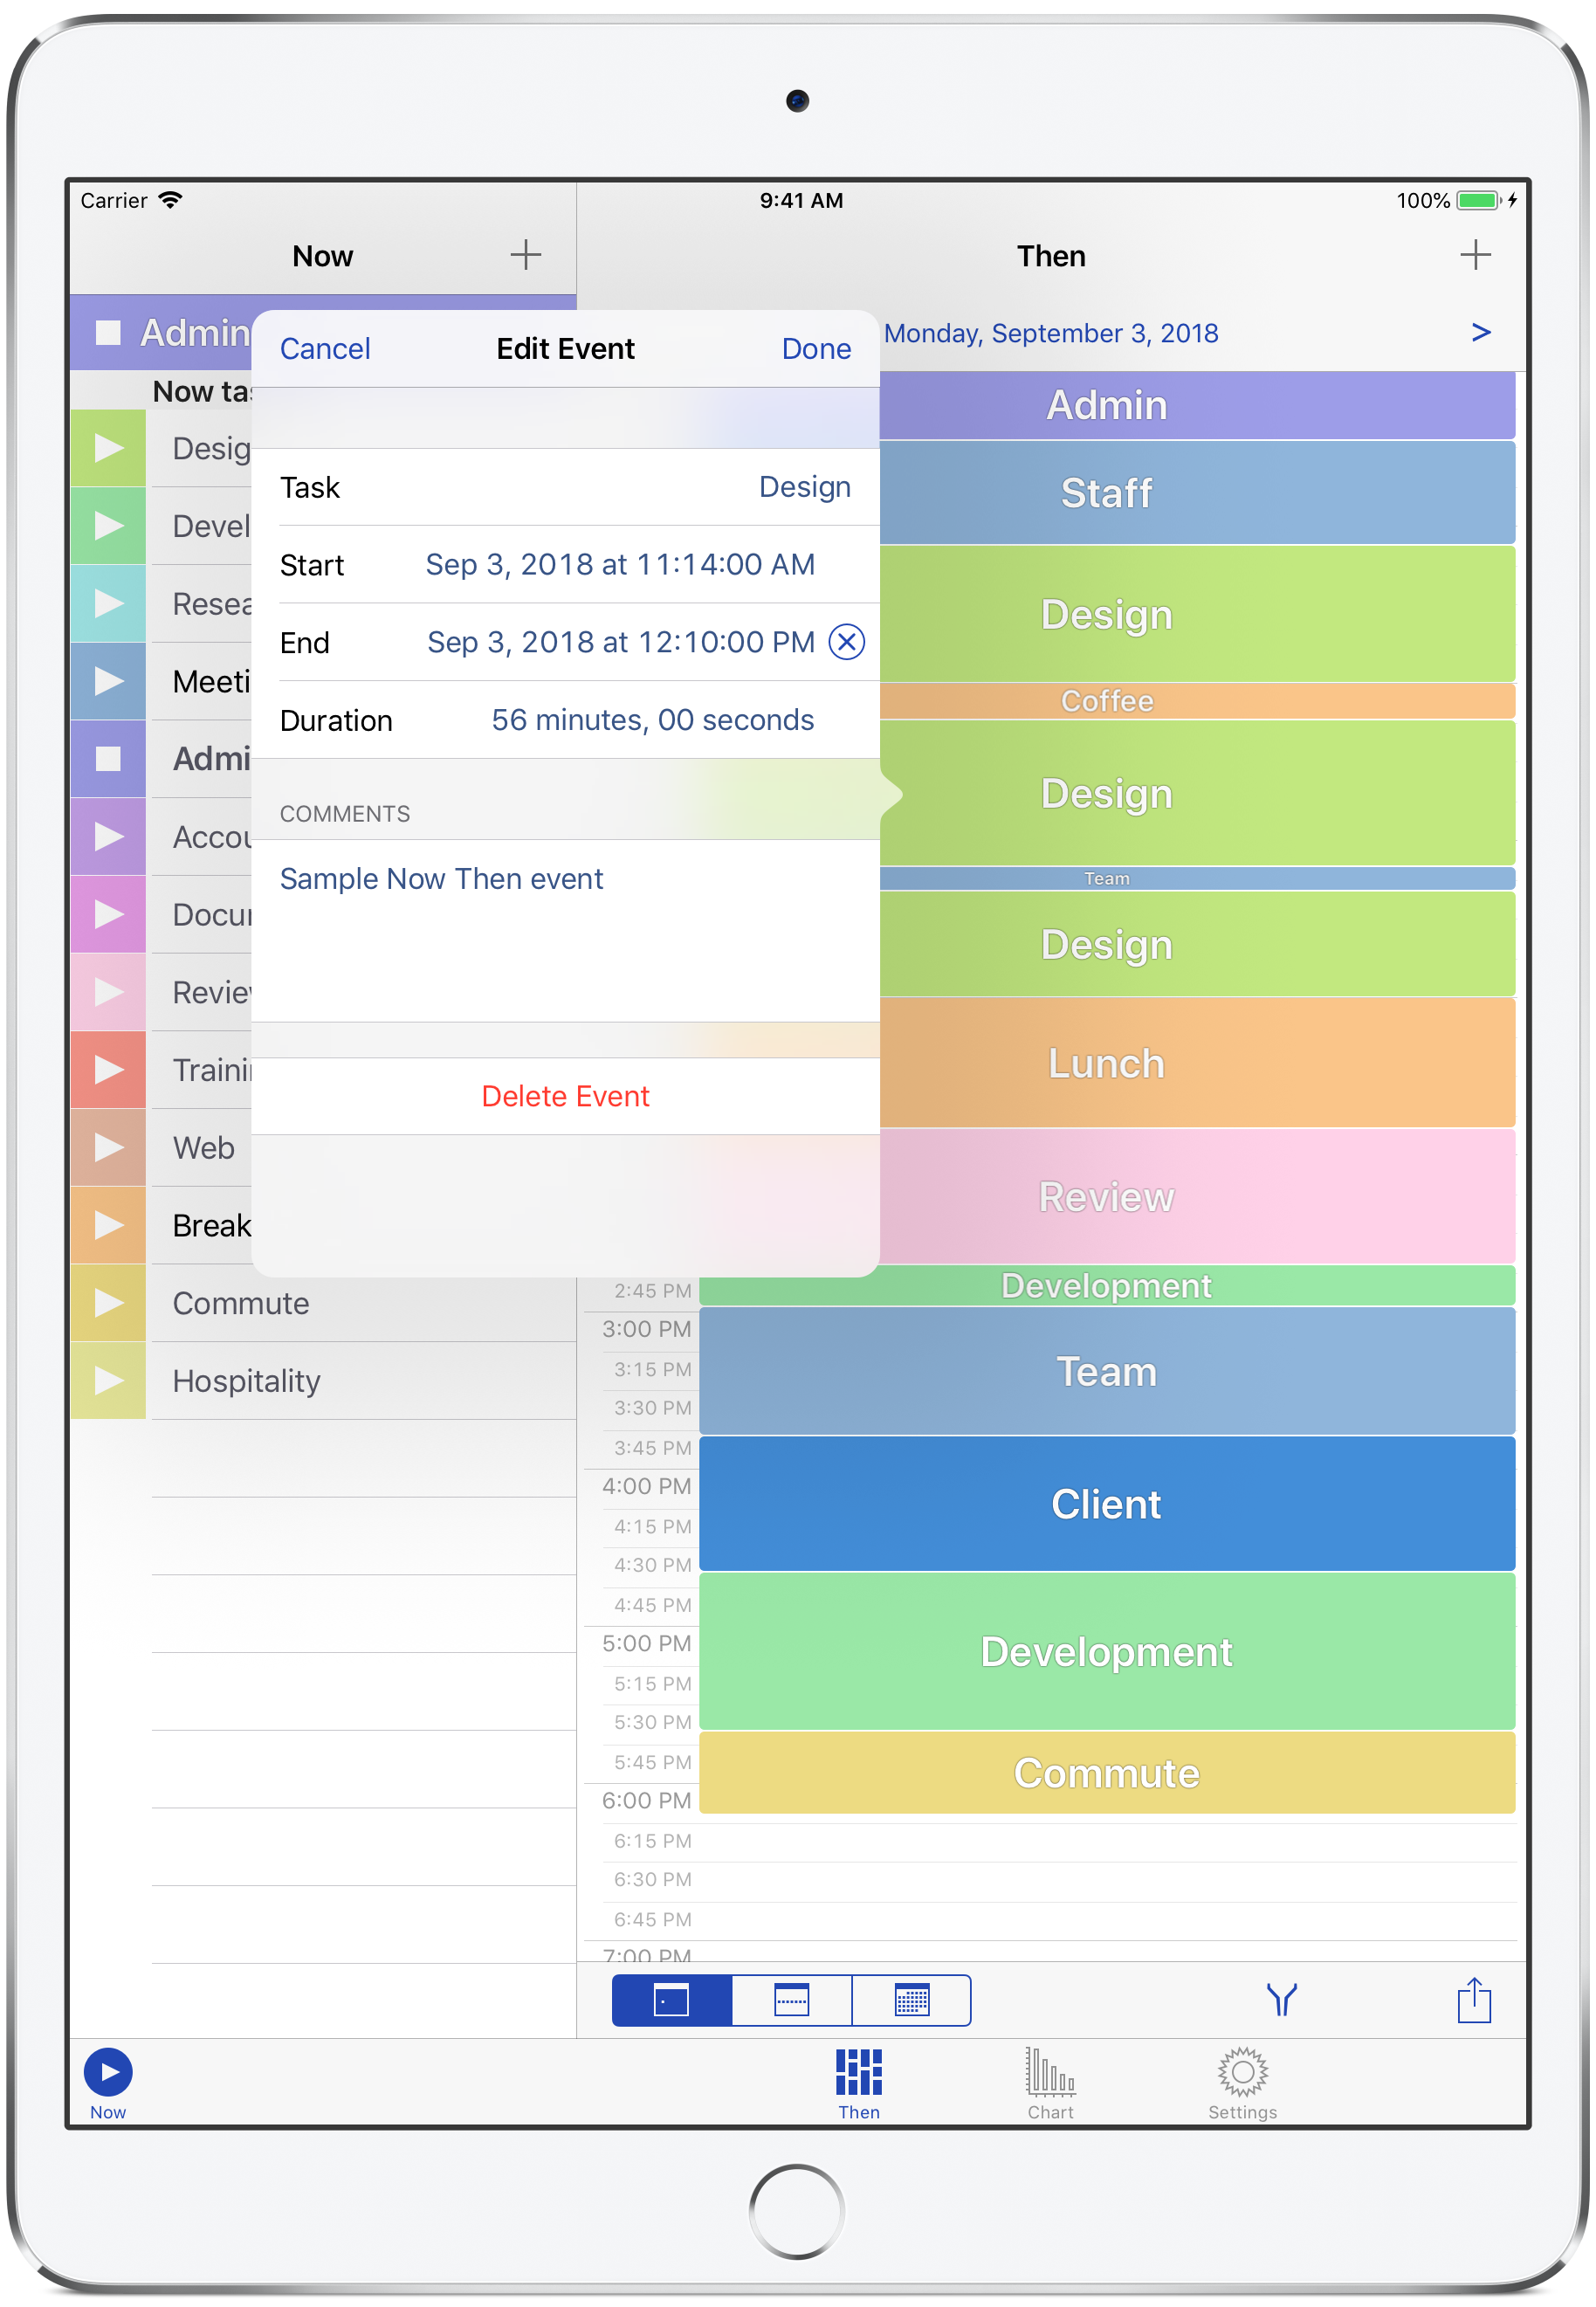Open the share export icon
This screenshot has height=2307, width=1596.
1473,2000
